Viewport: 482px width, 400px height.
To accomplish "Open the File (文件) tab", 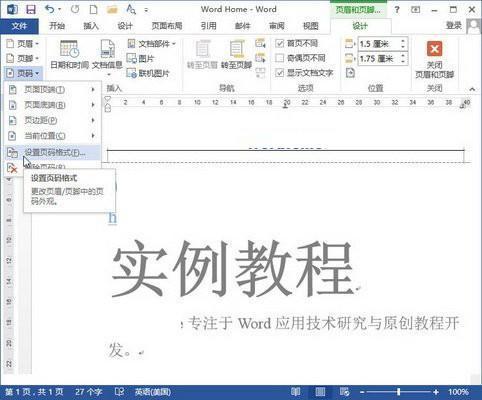I will point(19,26).
